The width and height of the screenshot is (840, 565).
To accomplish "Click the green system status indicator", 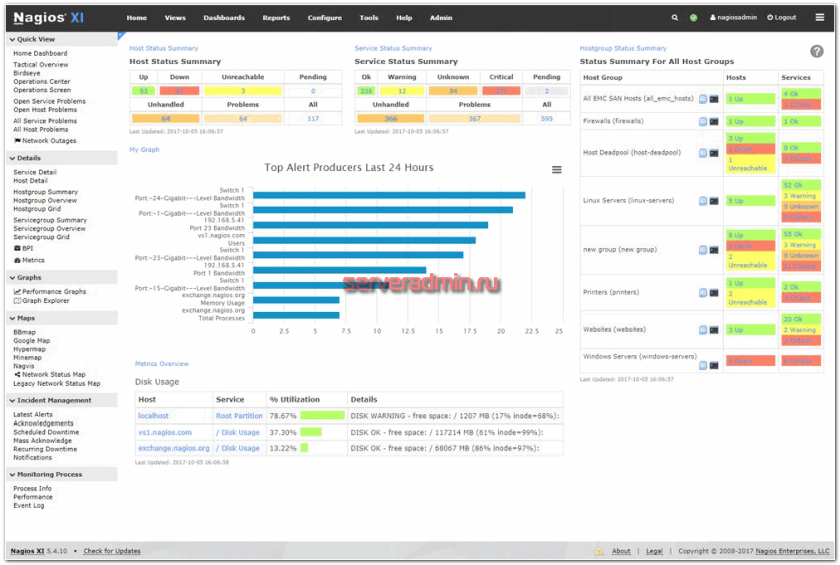I will 693,18.
